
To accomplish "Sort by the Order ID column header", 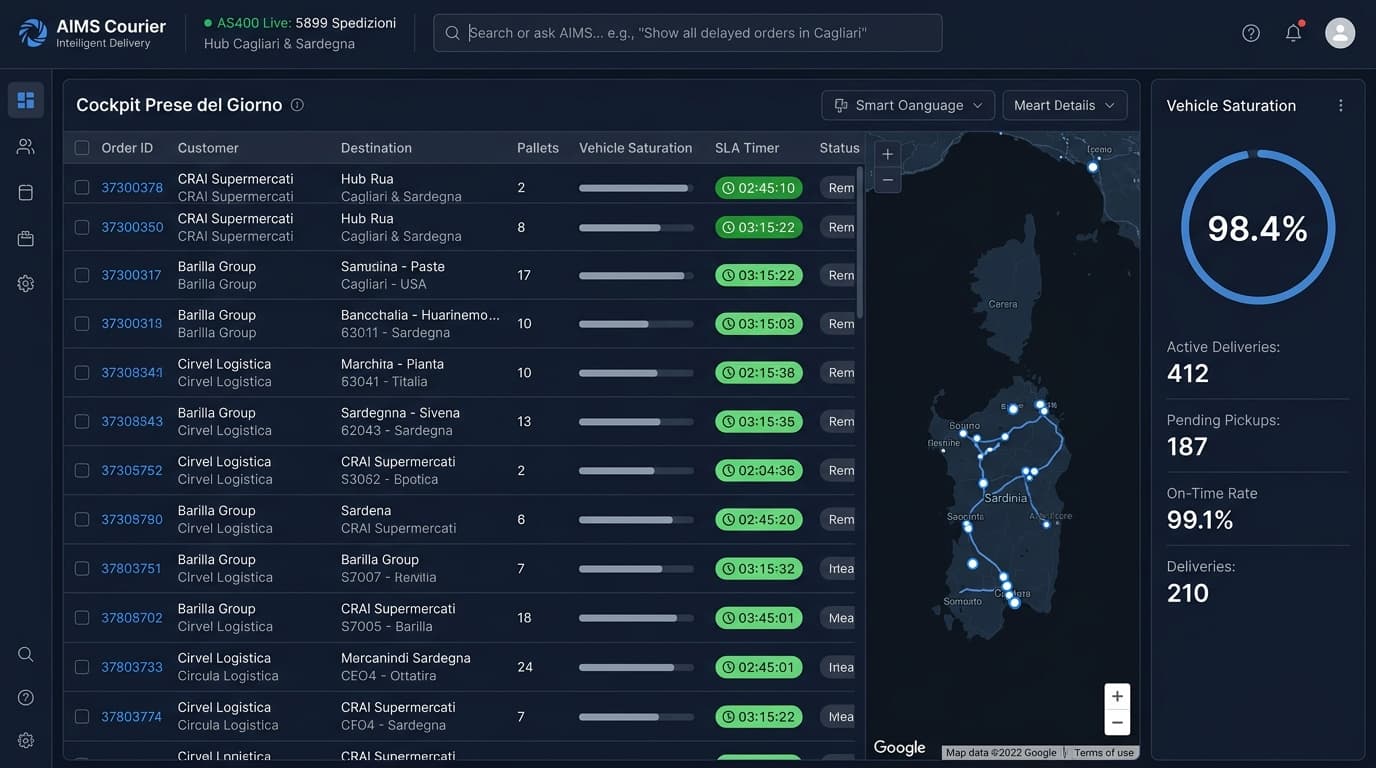I will coord(127,148).
